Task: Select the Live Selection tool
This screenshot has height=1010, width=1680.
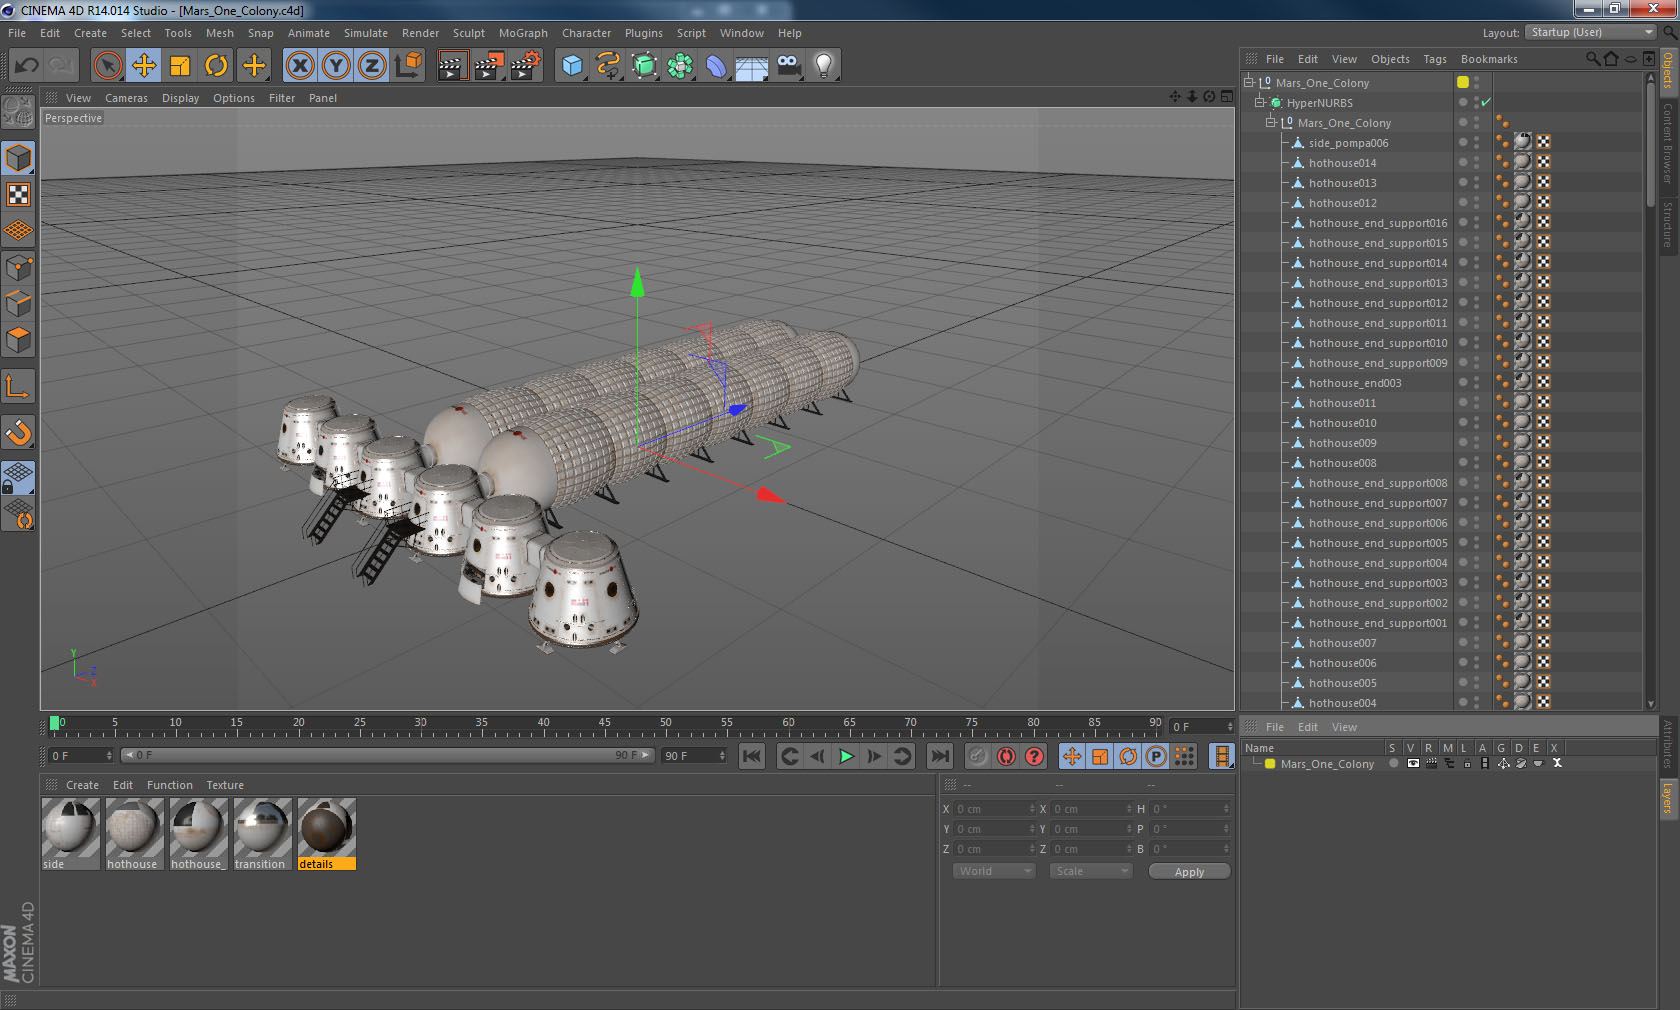Action: point(107,66)
